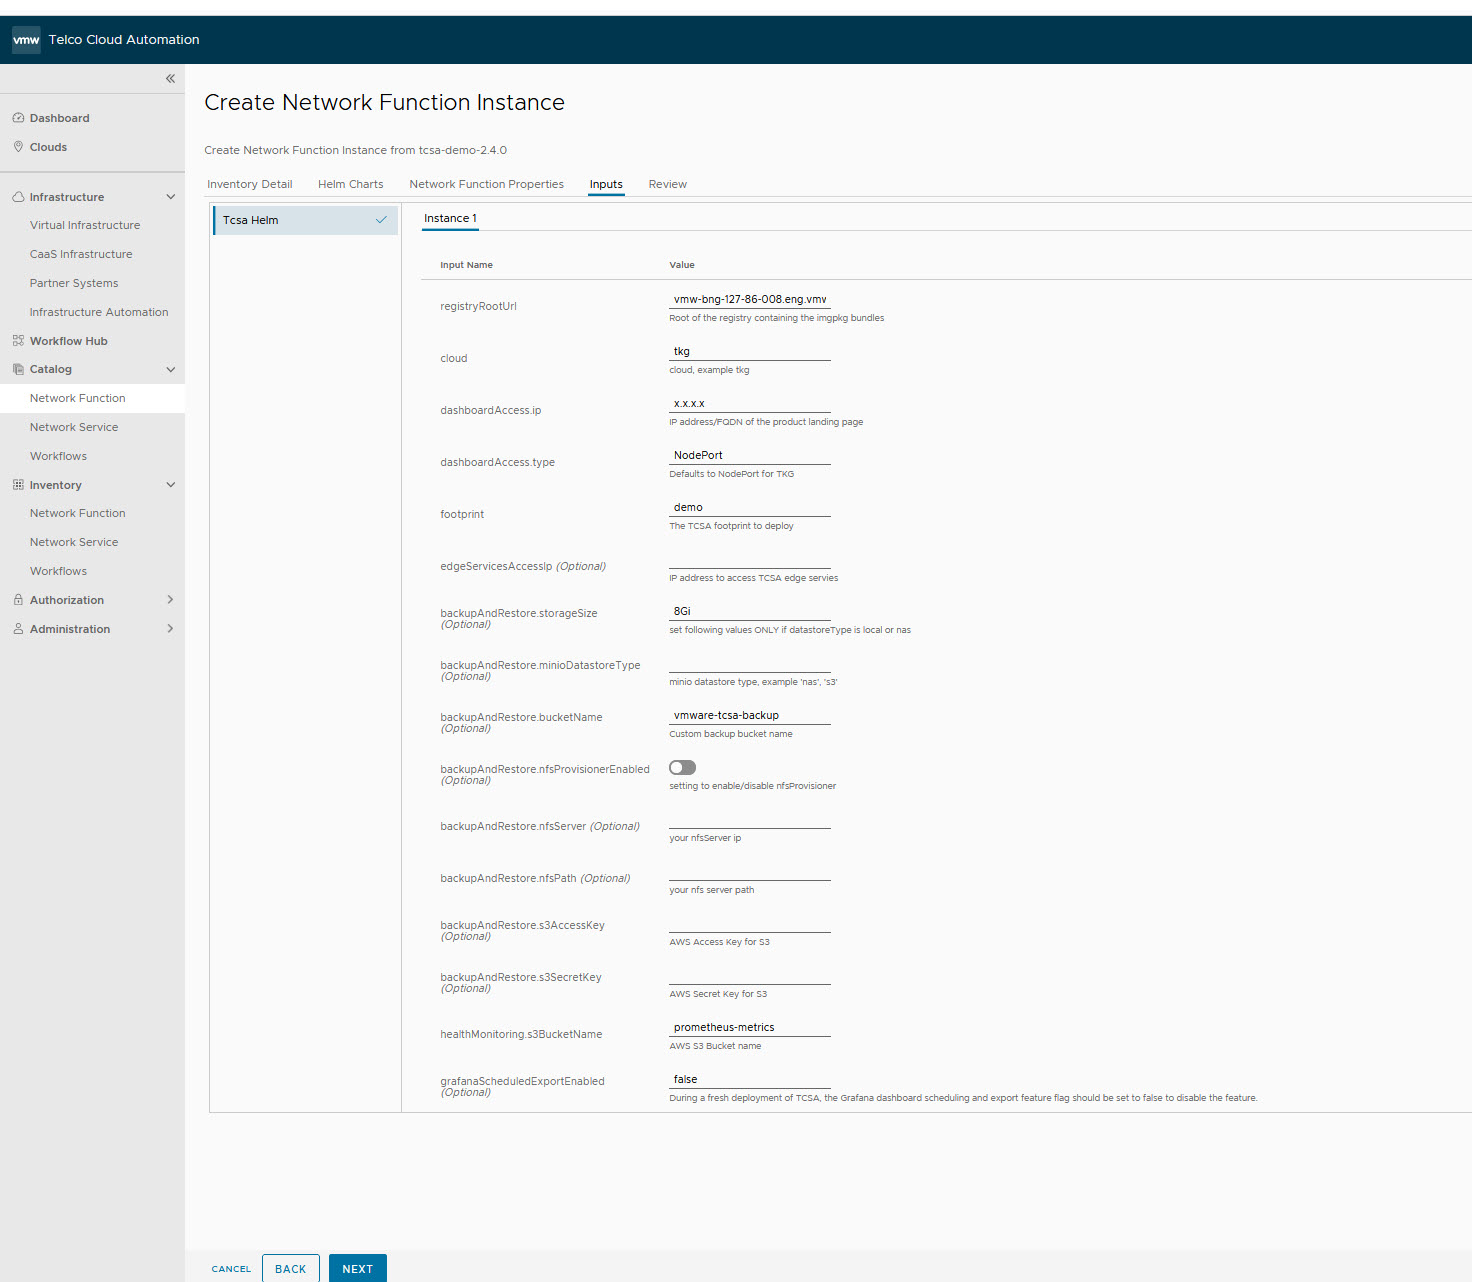Open Infrastructure Automation page
Image resolution: width=1472 pixels, height=1282 pixels.
(x=99, y=312)
